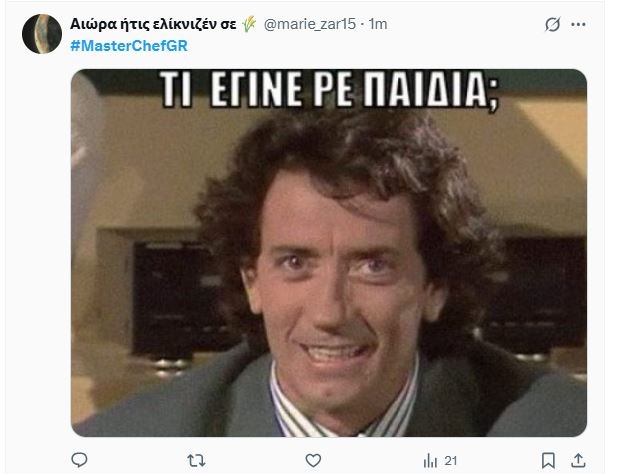Click the Grok explain-this-post icon
622x474 pixels.
click(x=552, y=25)
